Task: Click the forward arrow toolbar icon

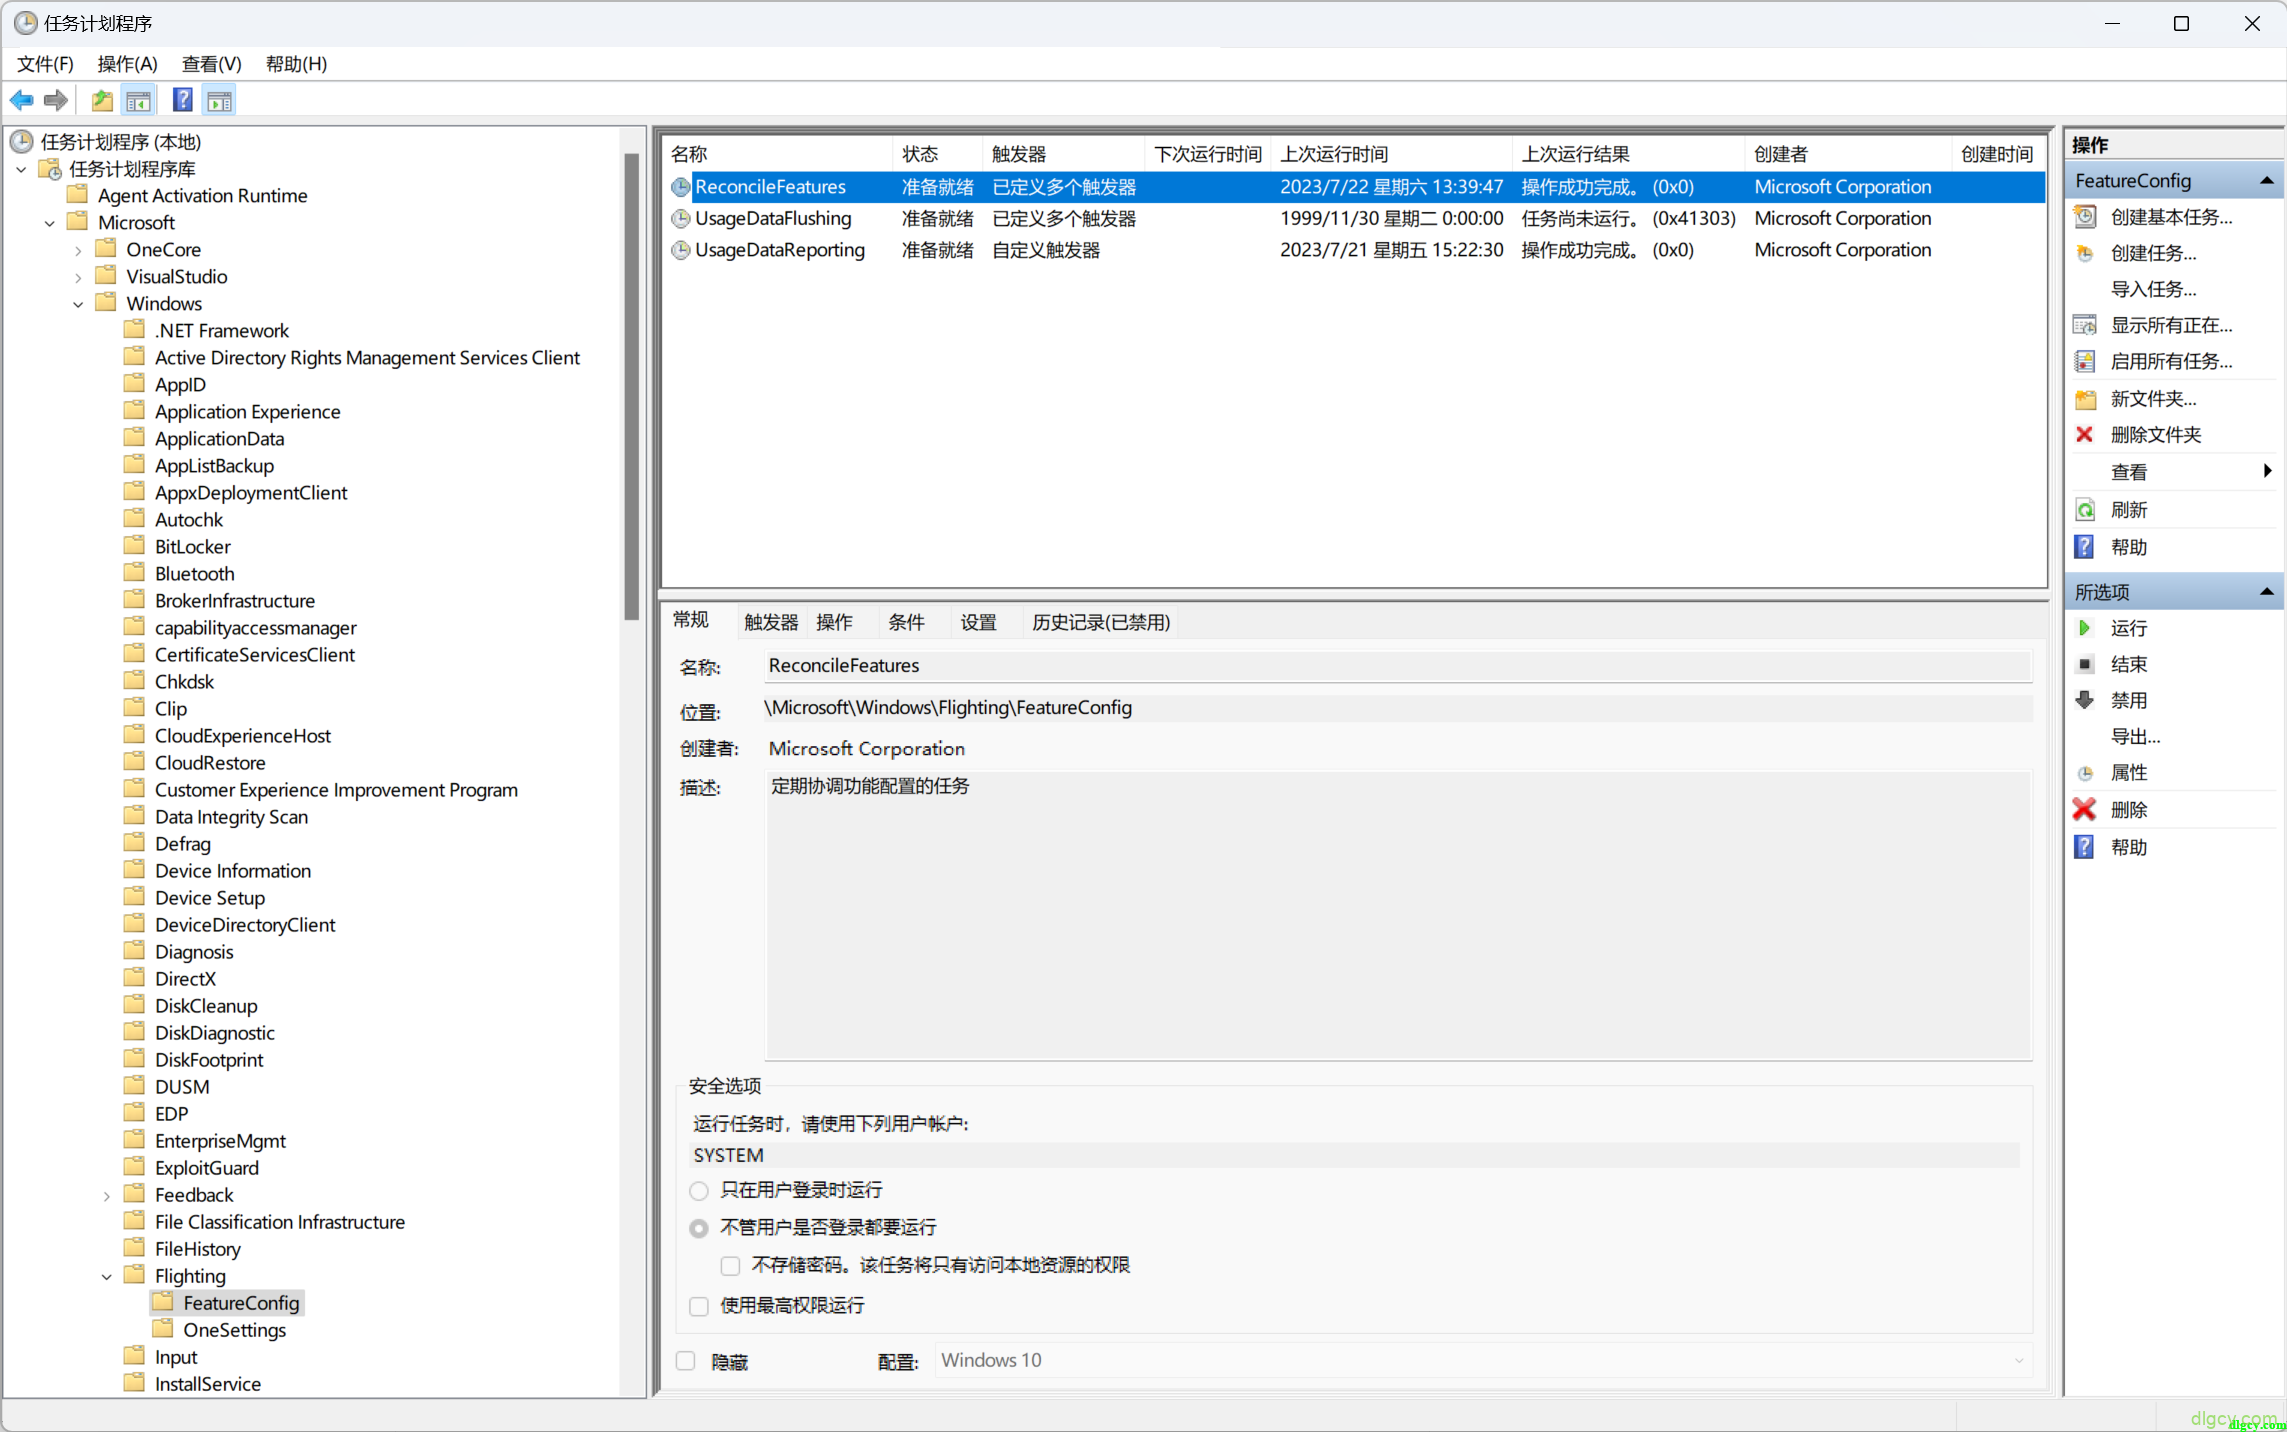Action: 56,100
